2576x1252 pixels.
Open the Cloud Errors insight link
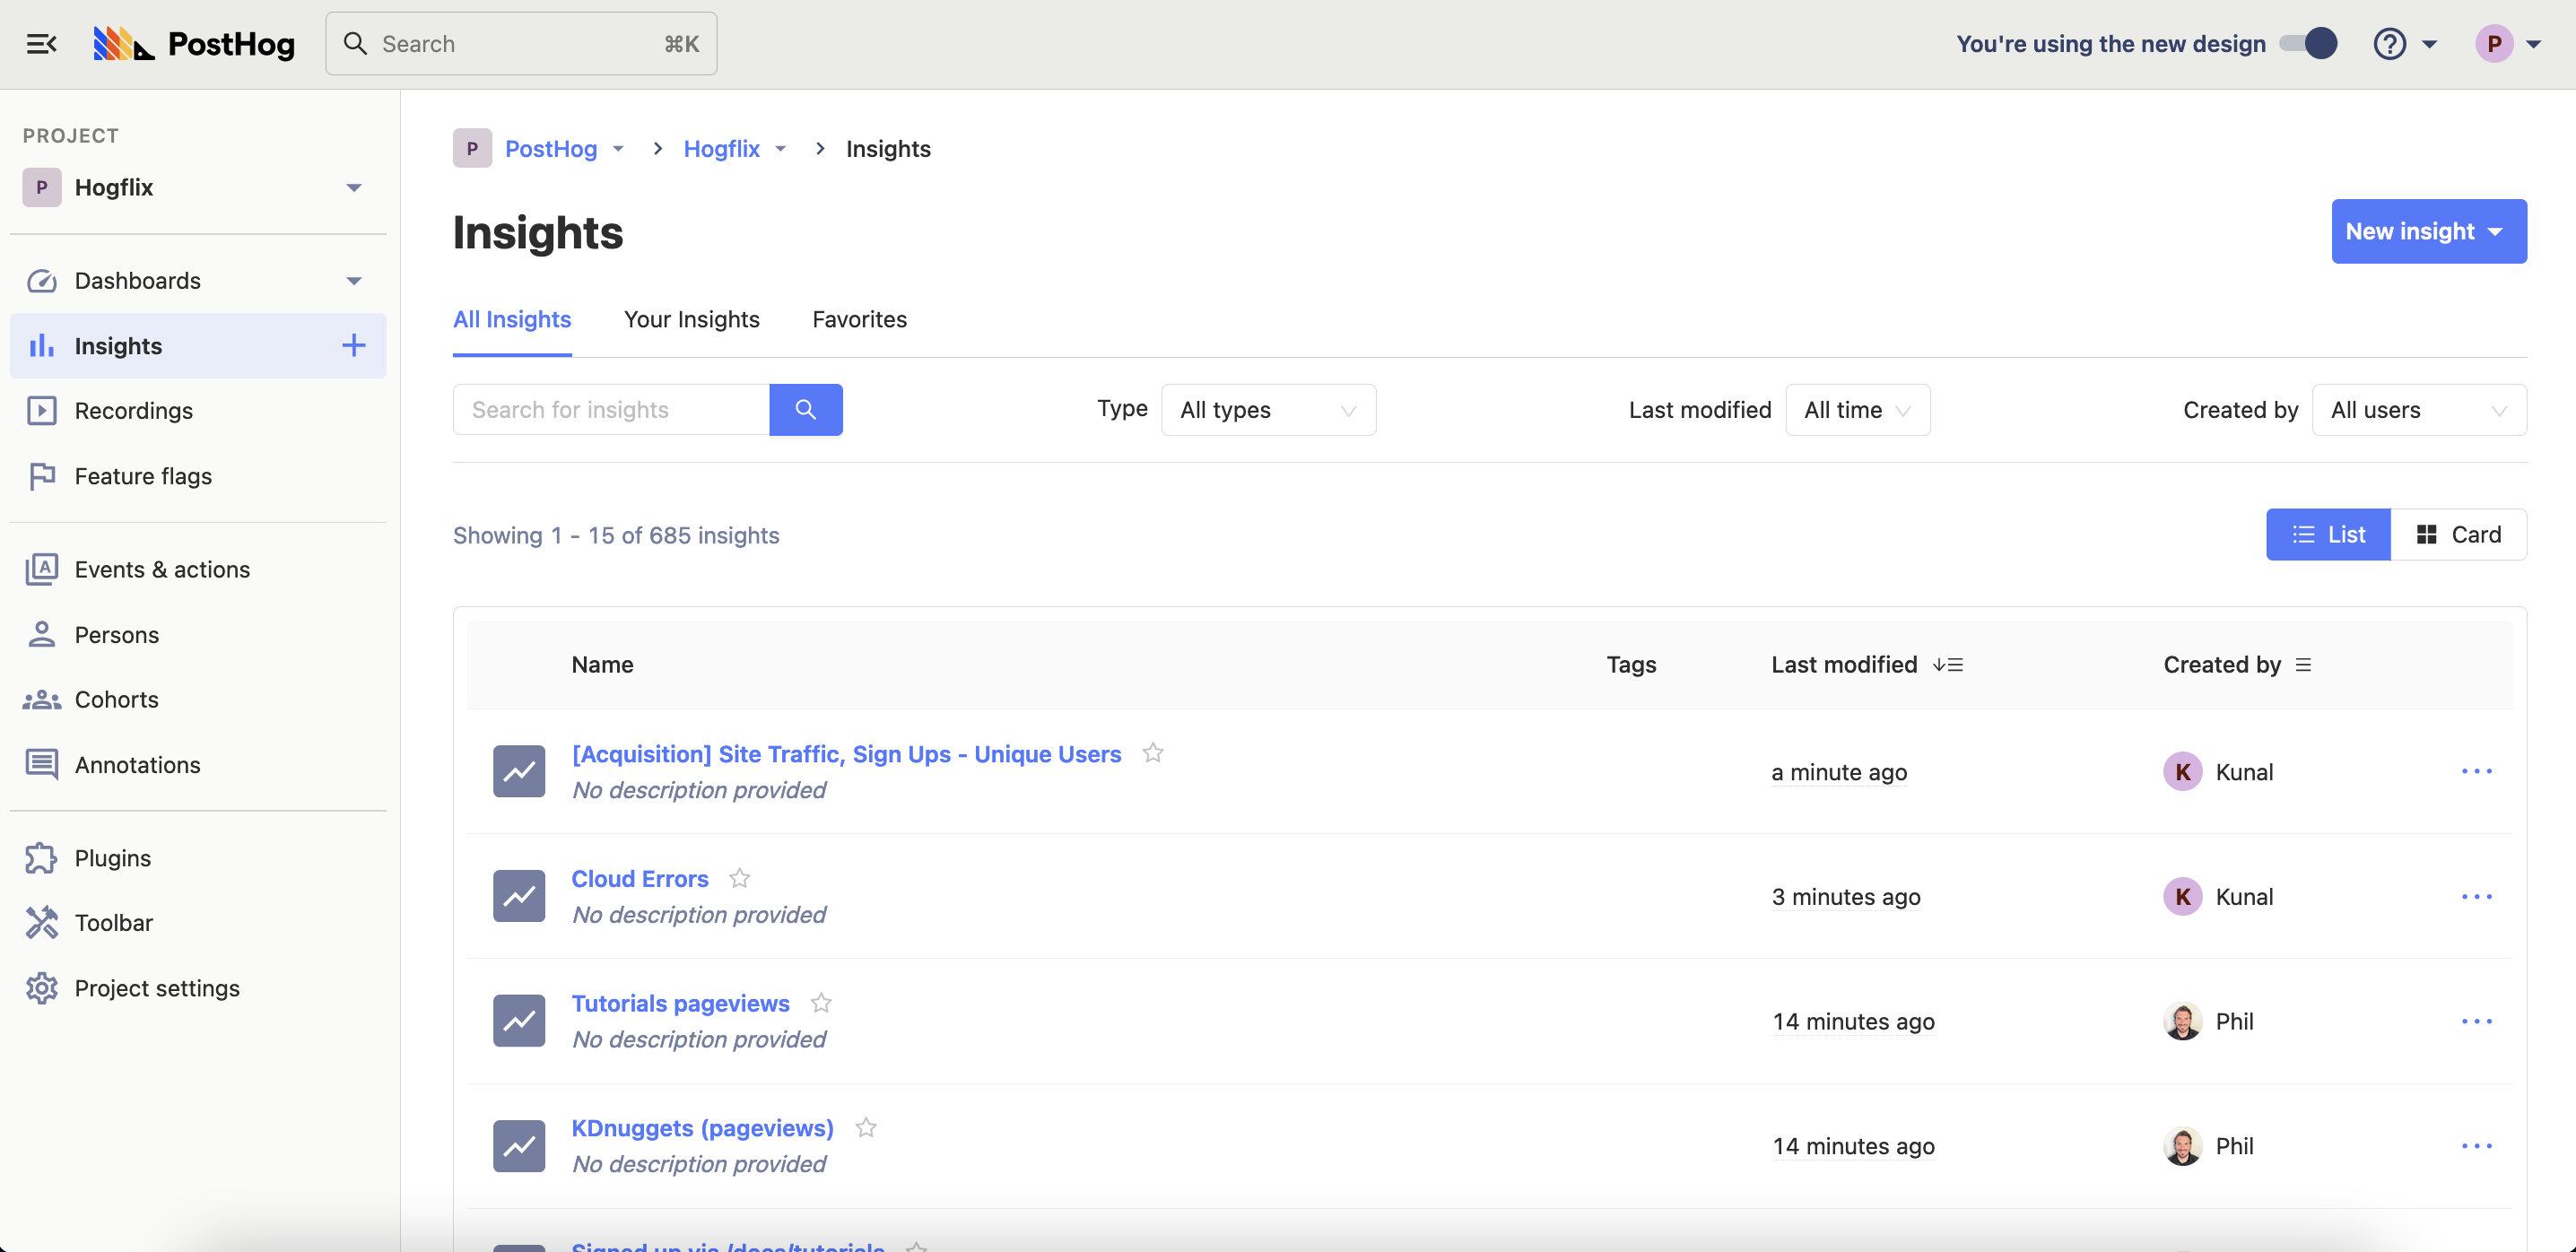640,878
